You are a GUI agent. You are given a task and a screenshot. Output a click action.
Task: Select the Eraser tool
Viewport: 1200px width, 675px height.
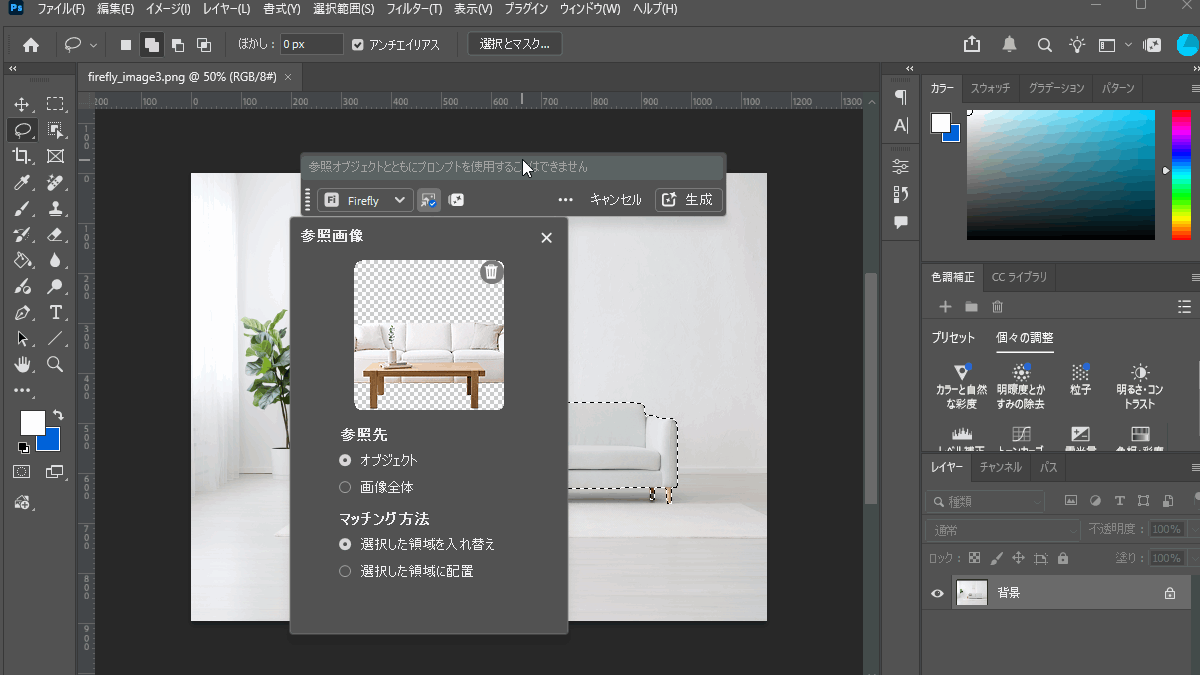(55, 234)
